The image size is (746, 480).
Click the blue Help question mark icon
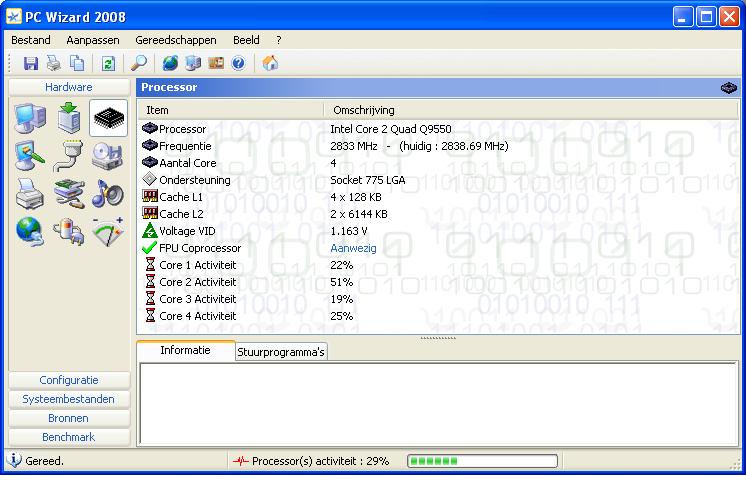coord(238,63)
